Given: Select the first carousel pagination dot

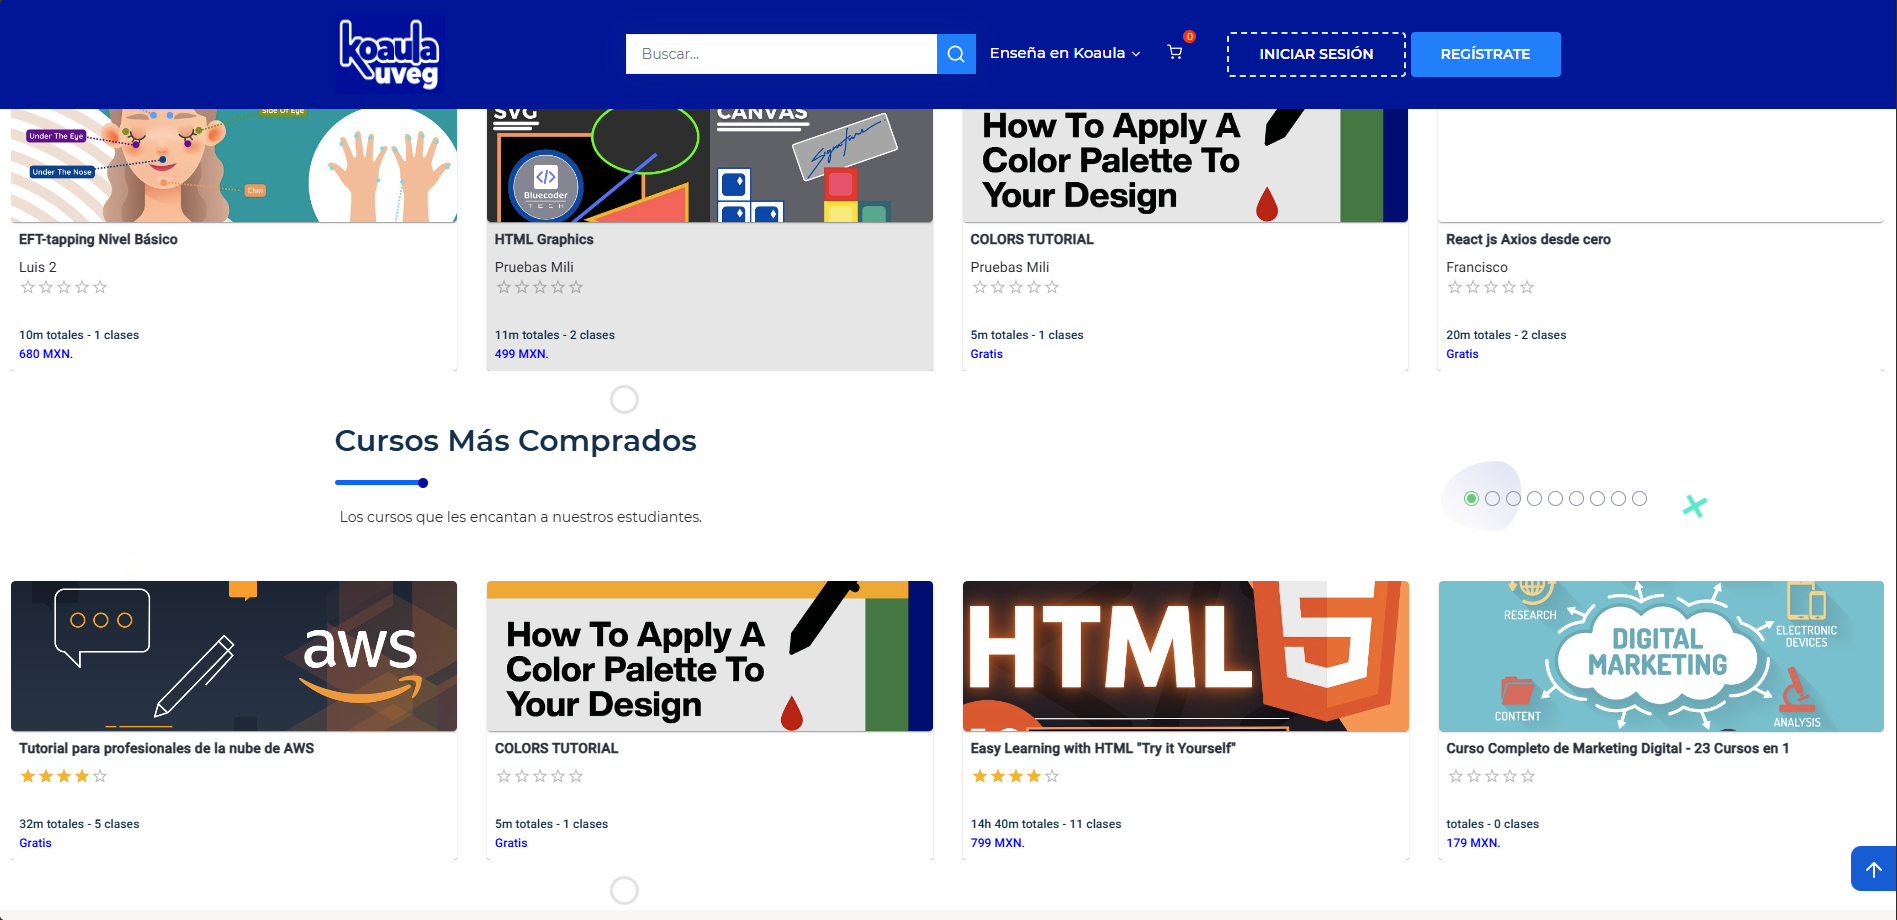Looking at the screenshot, I should click(x=1471, y=499).
